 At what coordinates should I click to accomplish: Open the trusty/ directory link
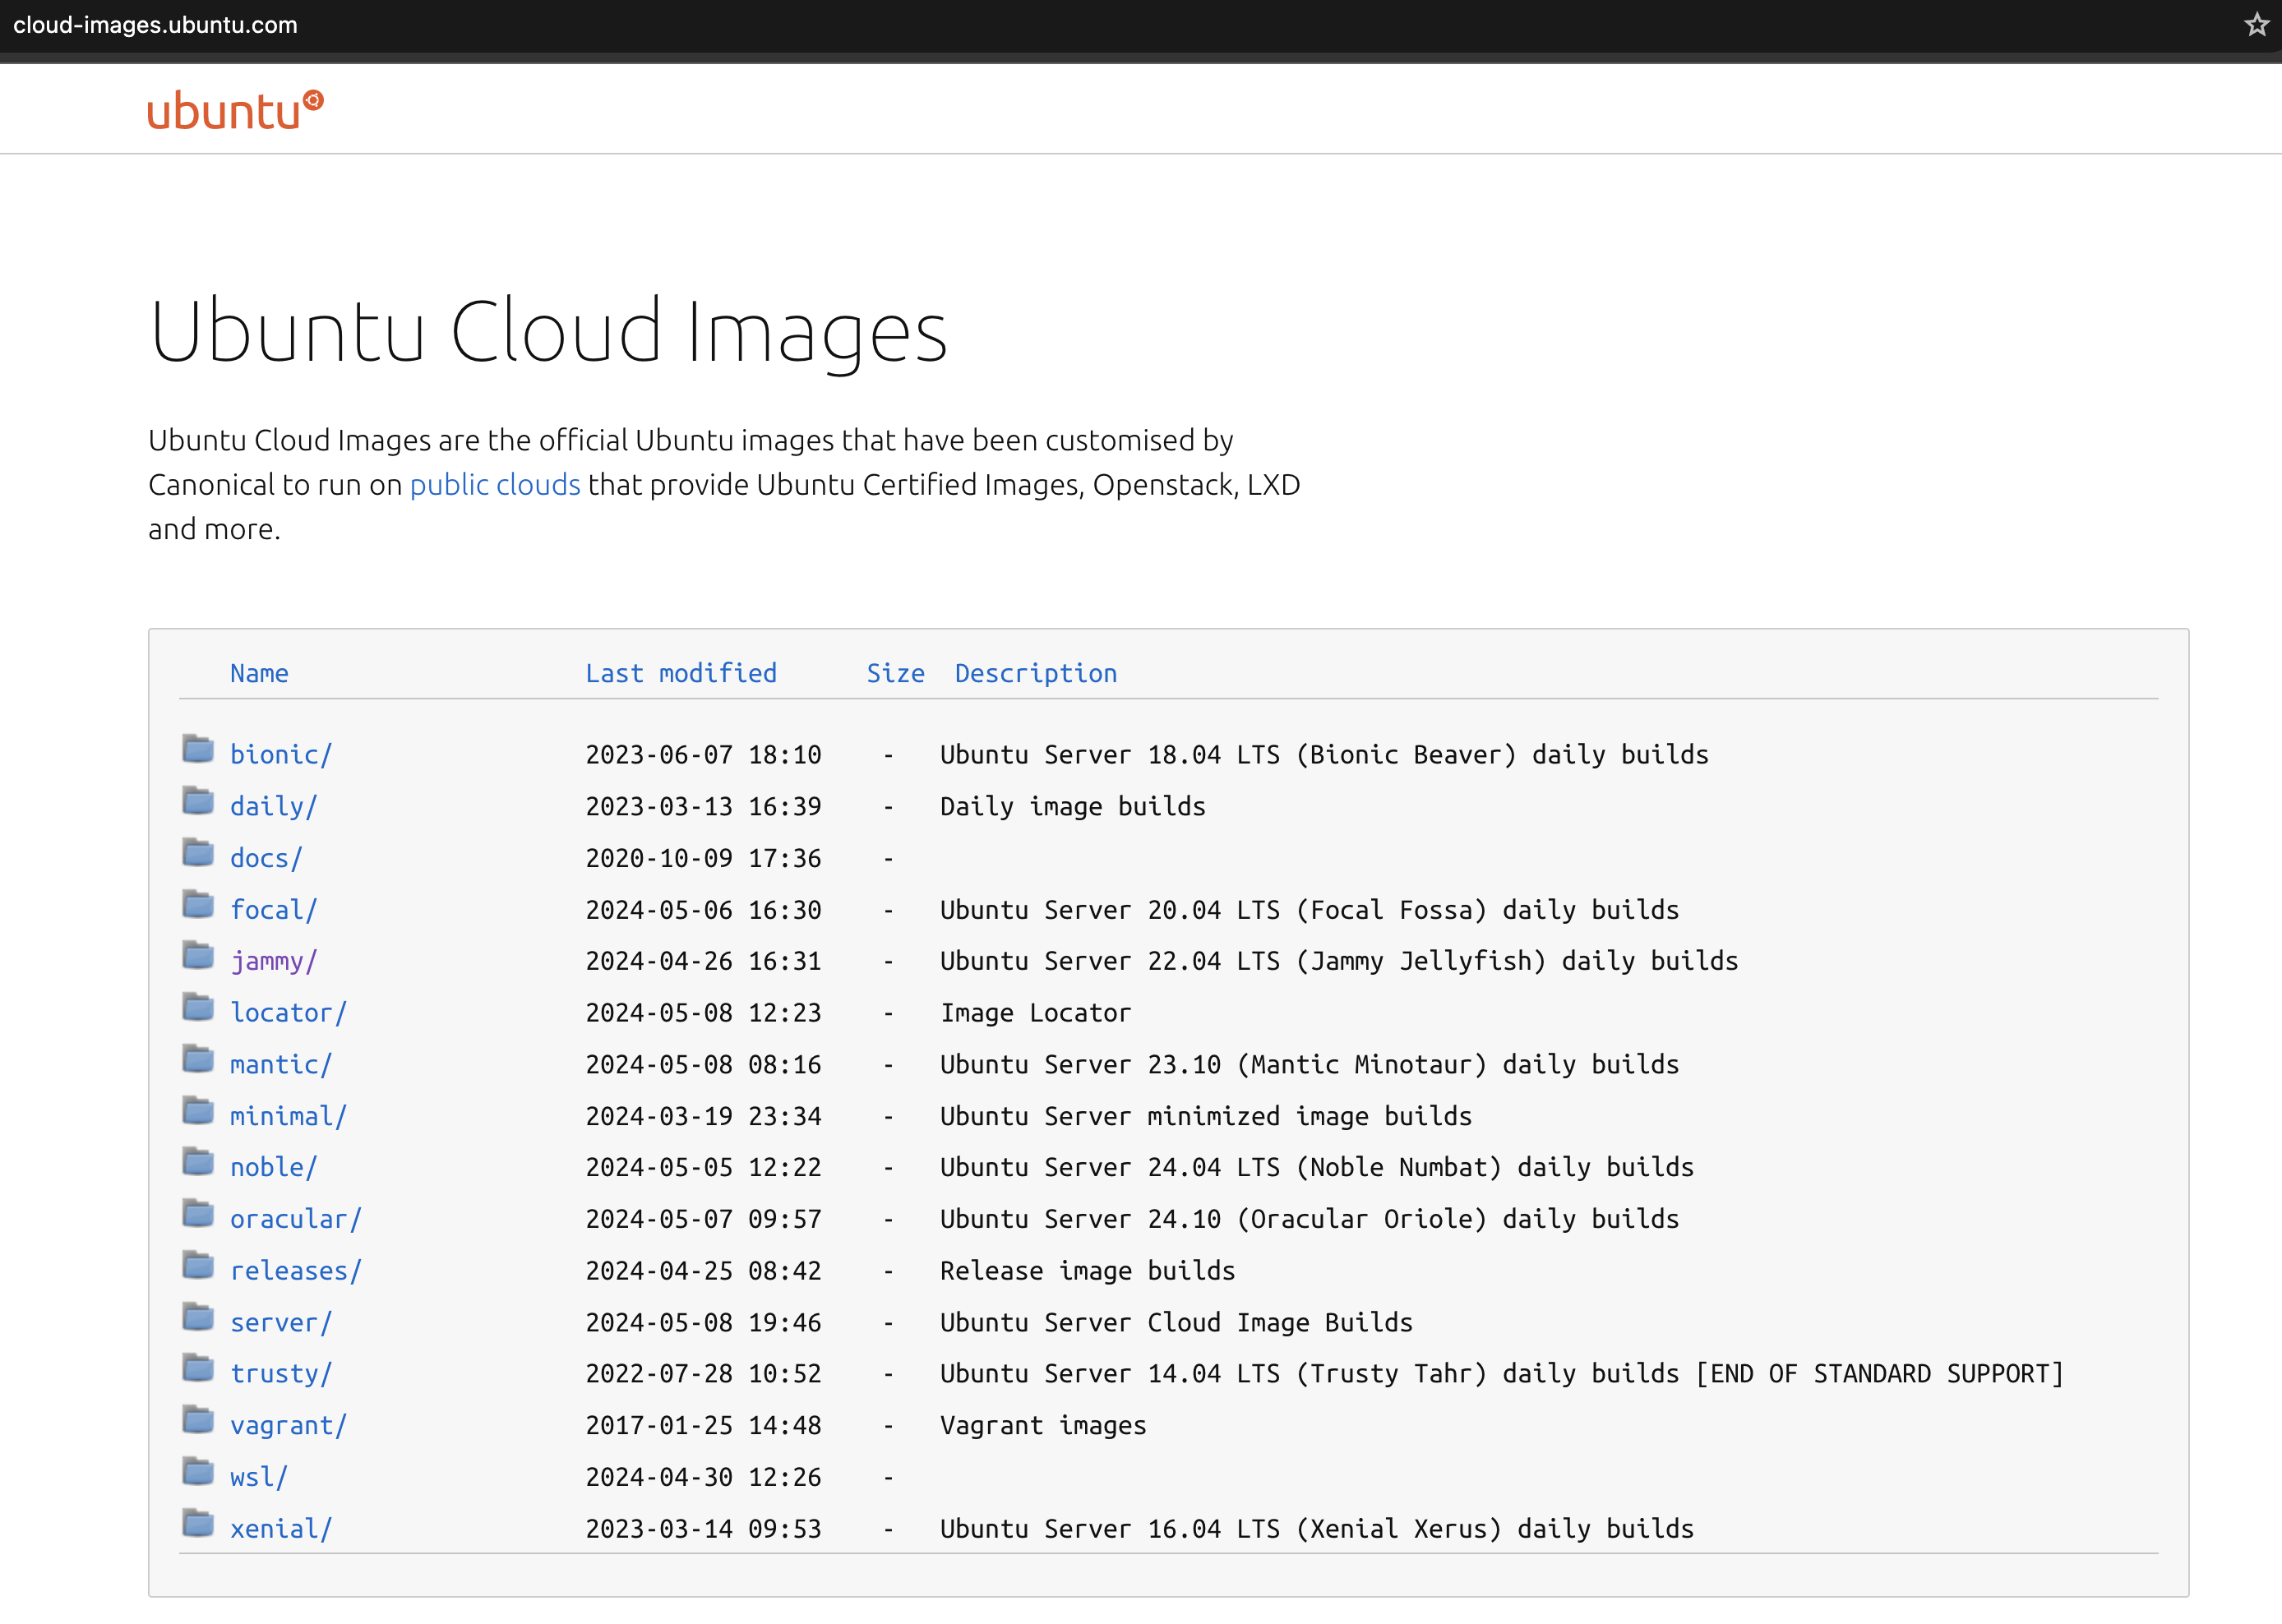pyautogui.click(x=281, y=1374)
